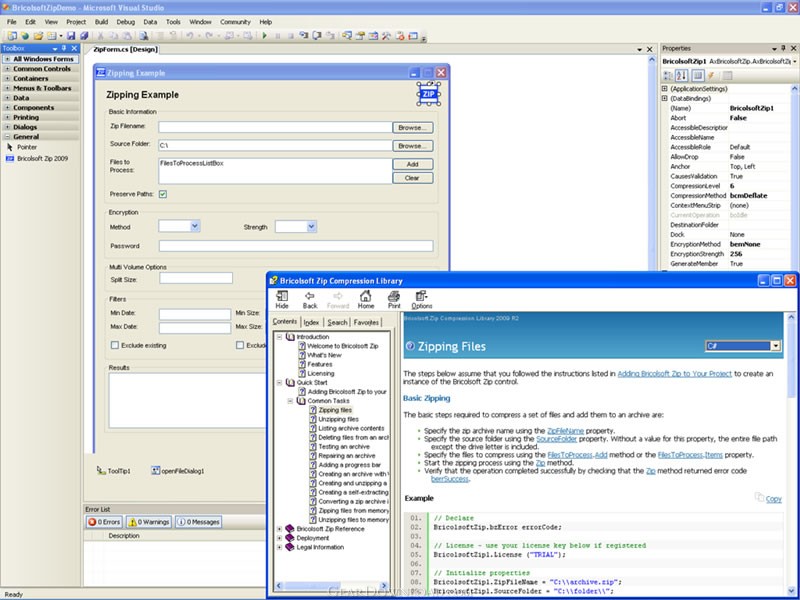
Task: Expand the Deployment help node
Action: pyautogui.click(x=280, y=538)
